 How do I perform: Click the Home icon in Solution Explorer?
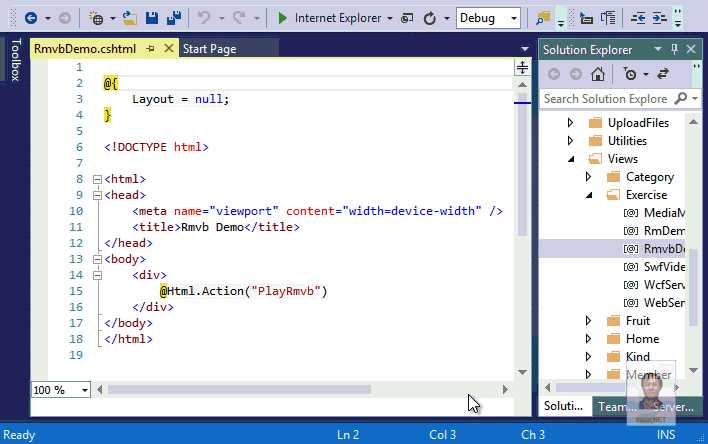598,74
